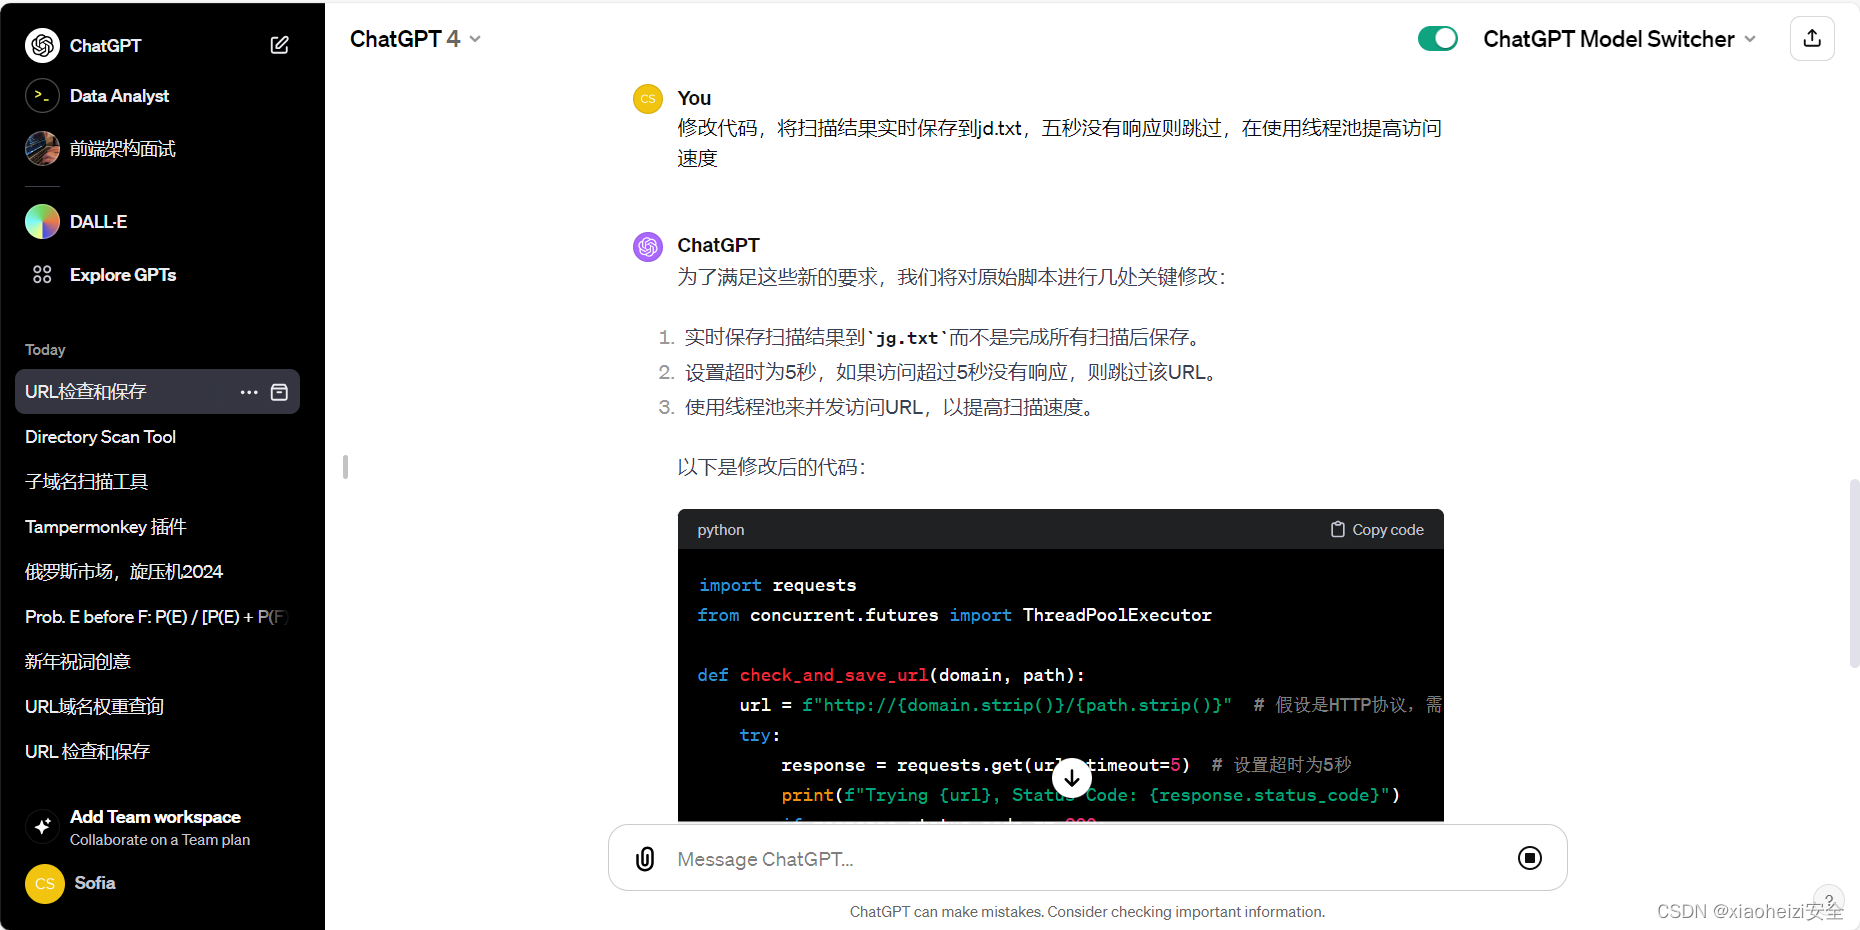Click the Explore GPTs grid icon
The image size is (1860, 930).
tap(42, 274)
